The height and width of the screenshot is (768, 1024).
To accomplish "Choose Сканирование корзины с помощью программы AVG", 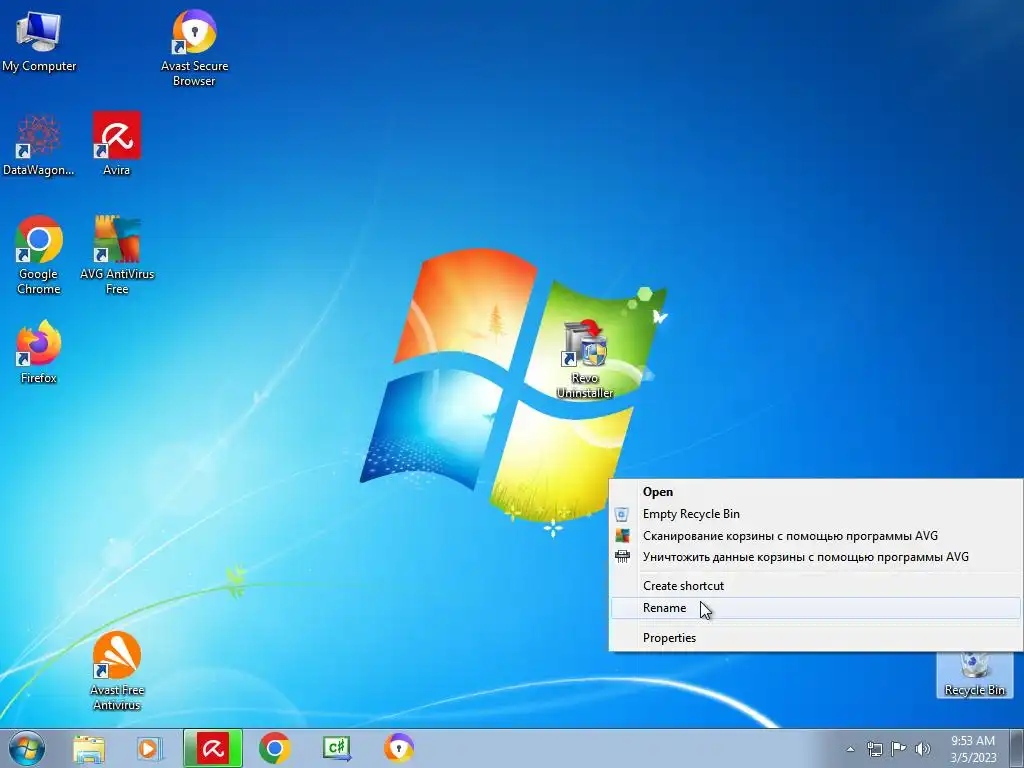I will [816, 536].
